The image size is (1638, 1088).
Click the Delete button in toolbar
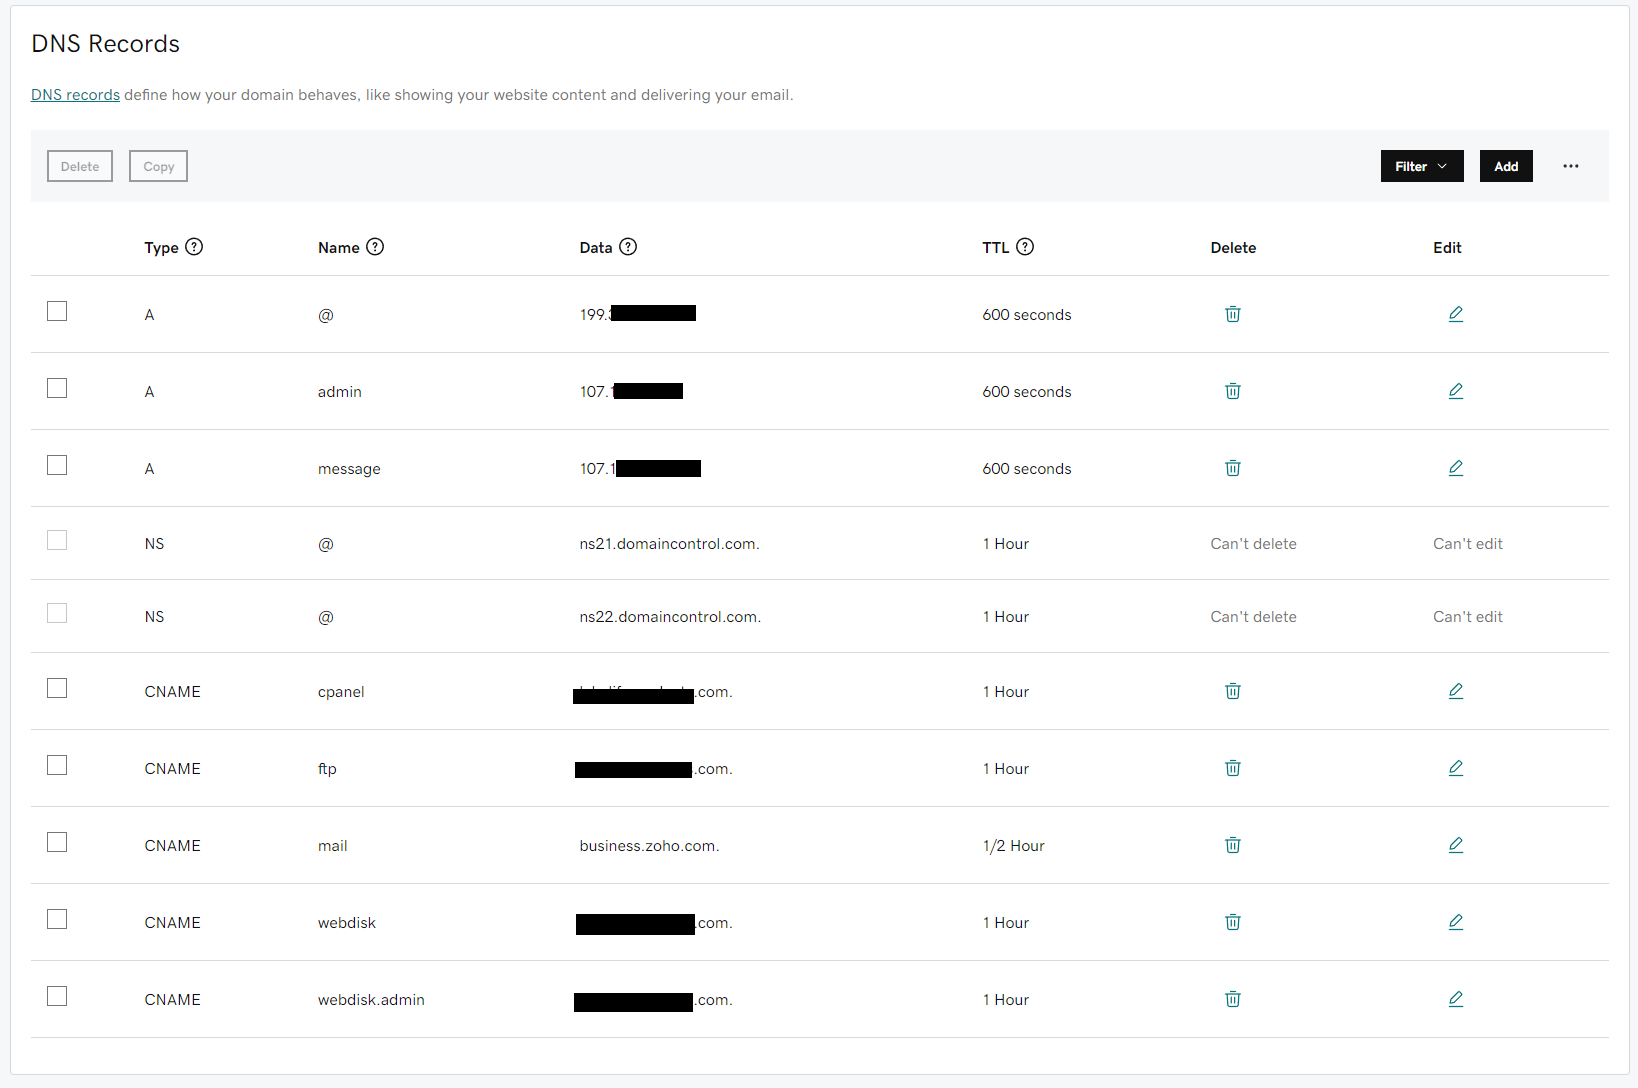point(80,166)
